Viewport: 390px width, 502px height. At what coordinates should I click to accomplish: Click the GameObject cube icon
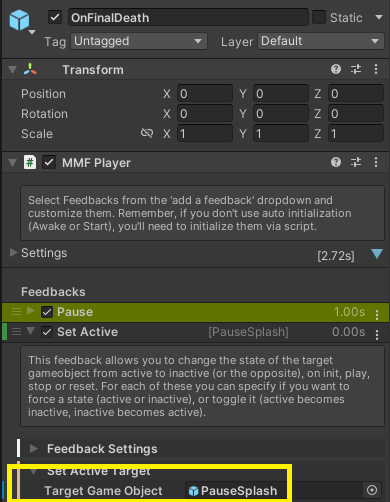tap(19, 20)
